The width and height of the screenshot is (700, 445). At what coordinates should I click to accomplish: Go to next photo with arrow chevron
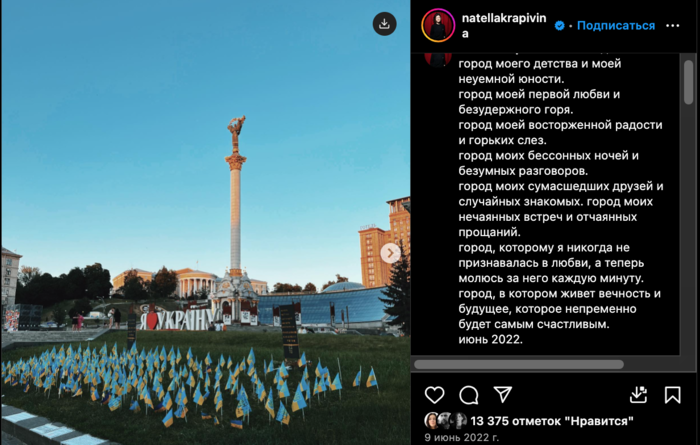(390, 253)
